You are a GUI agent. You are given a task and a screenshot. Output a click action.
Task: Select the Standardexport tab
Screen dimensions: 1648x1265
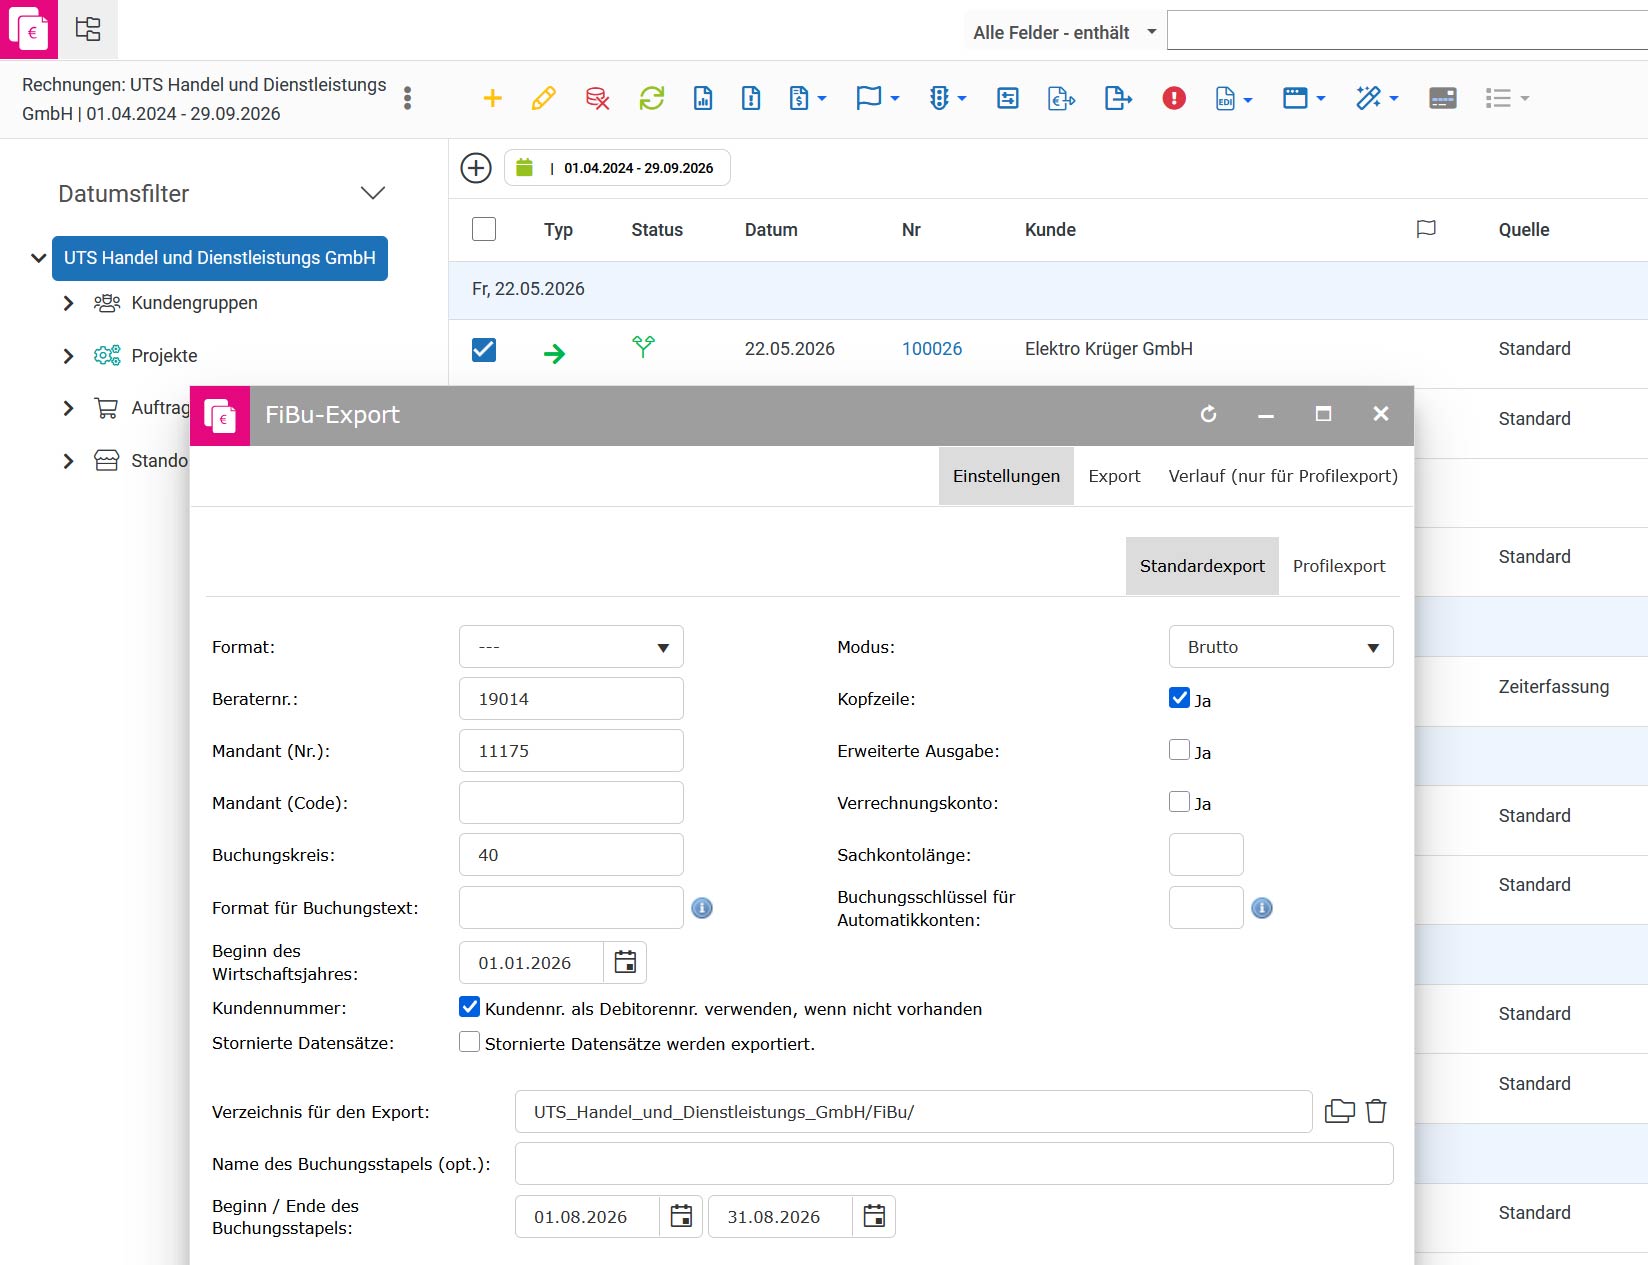tap(1202, 566)
